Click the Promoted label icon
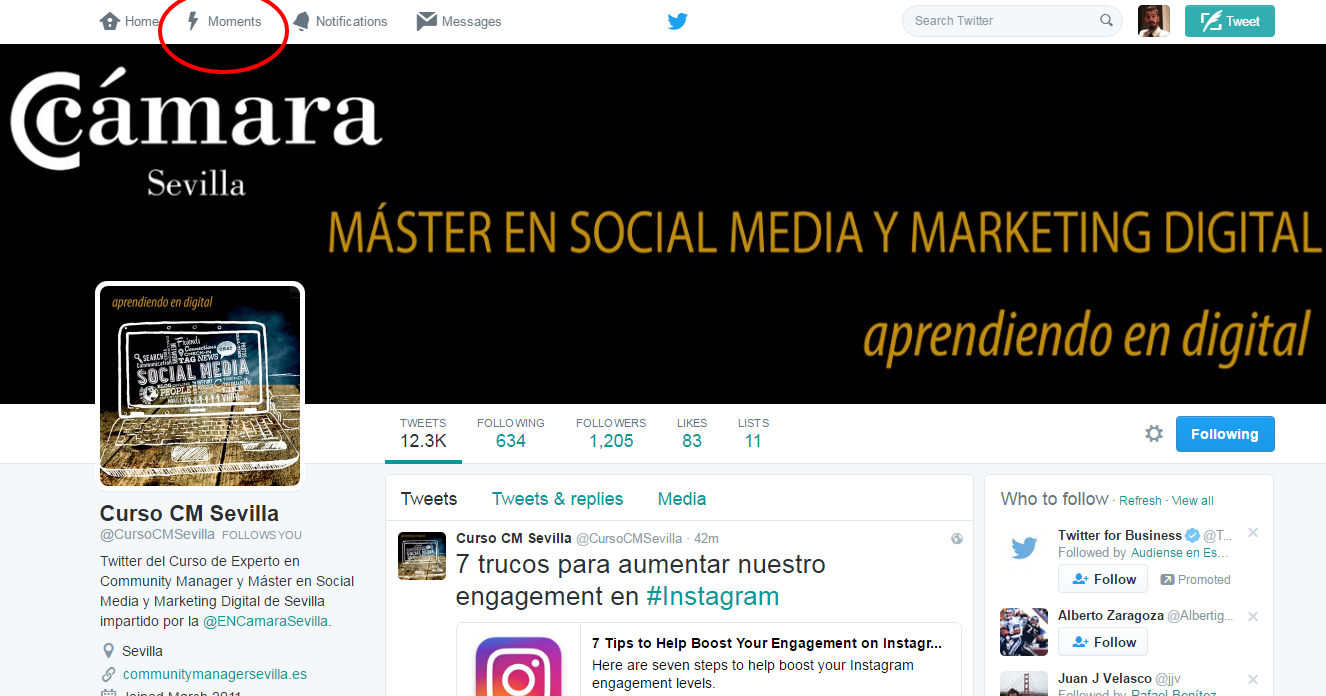 (1167, 580)
